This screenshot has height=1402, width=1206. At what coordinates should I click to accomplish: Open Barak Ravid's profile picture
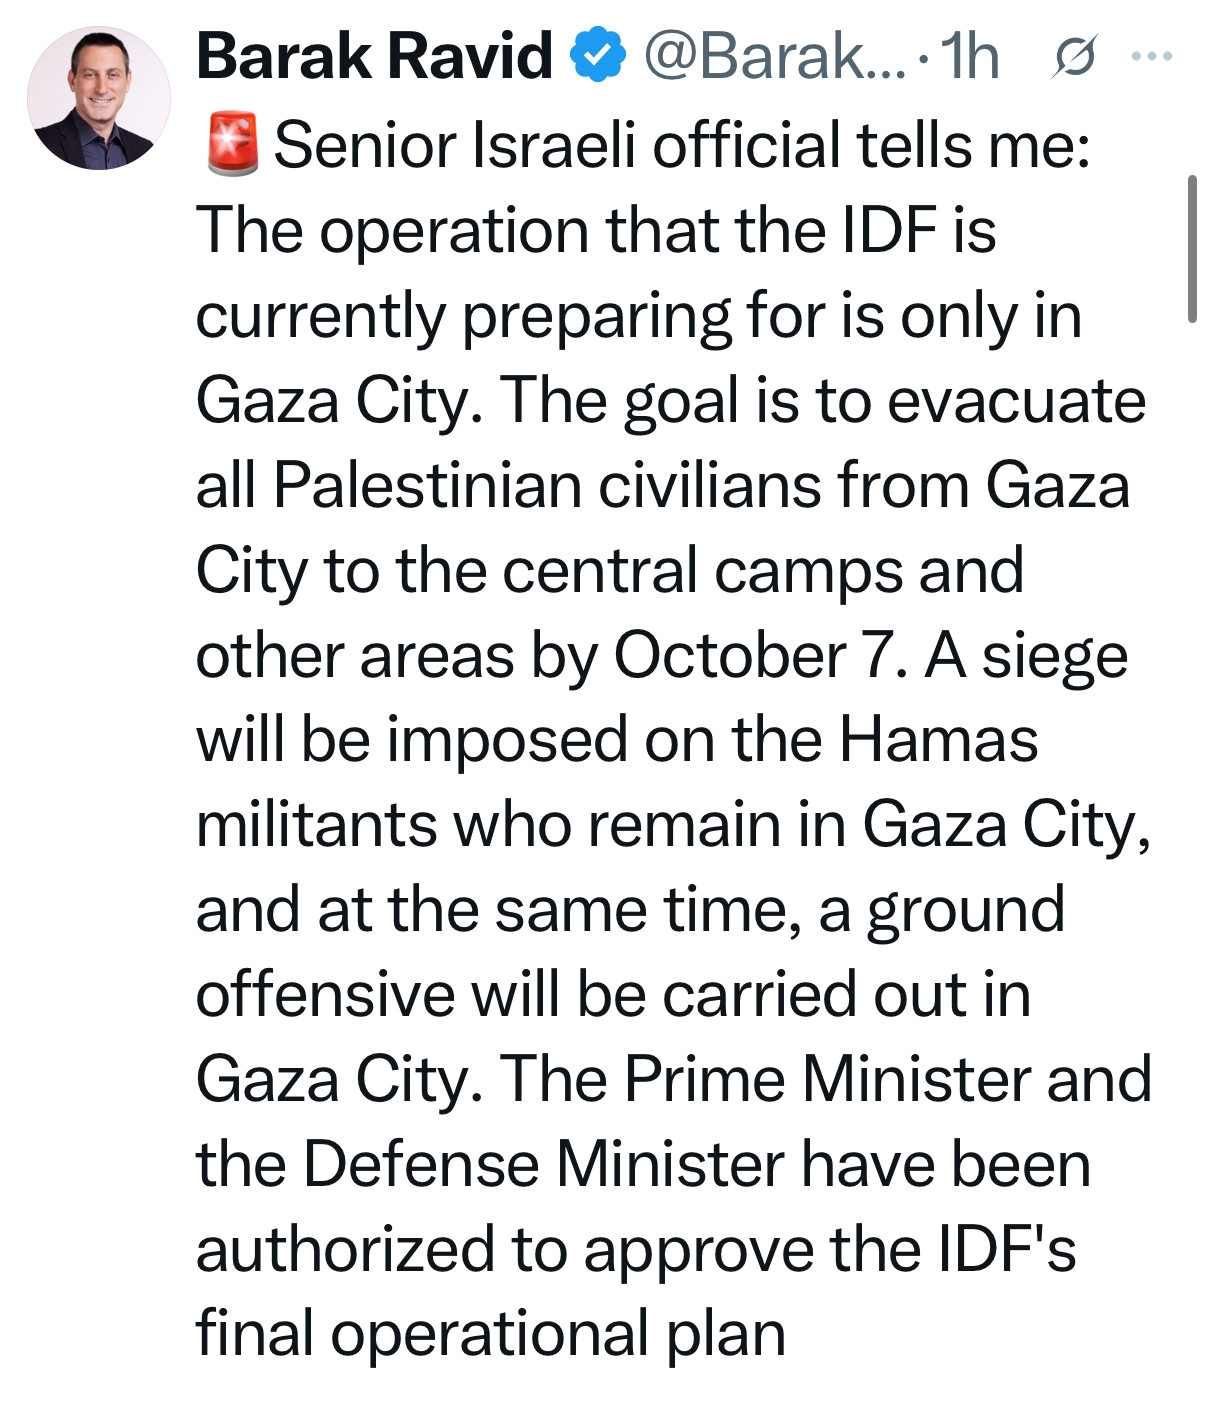click(98, 98)
